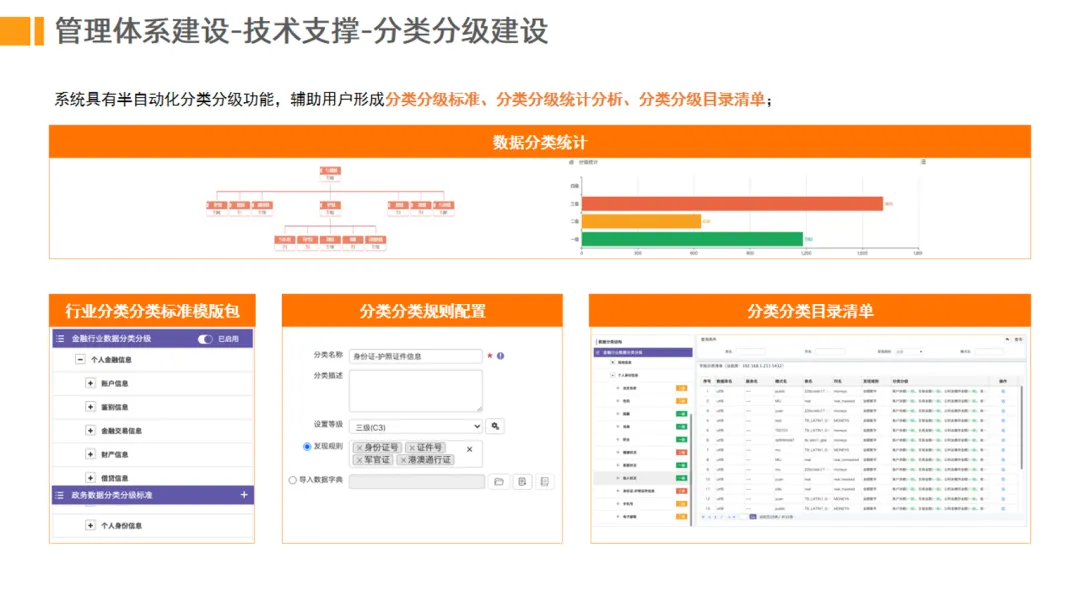1080x608 pixels.
Task: Click the gear icon beside 设置等级 dropdown
Action: coord(495,426)
